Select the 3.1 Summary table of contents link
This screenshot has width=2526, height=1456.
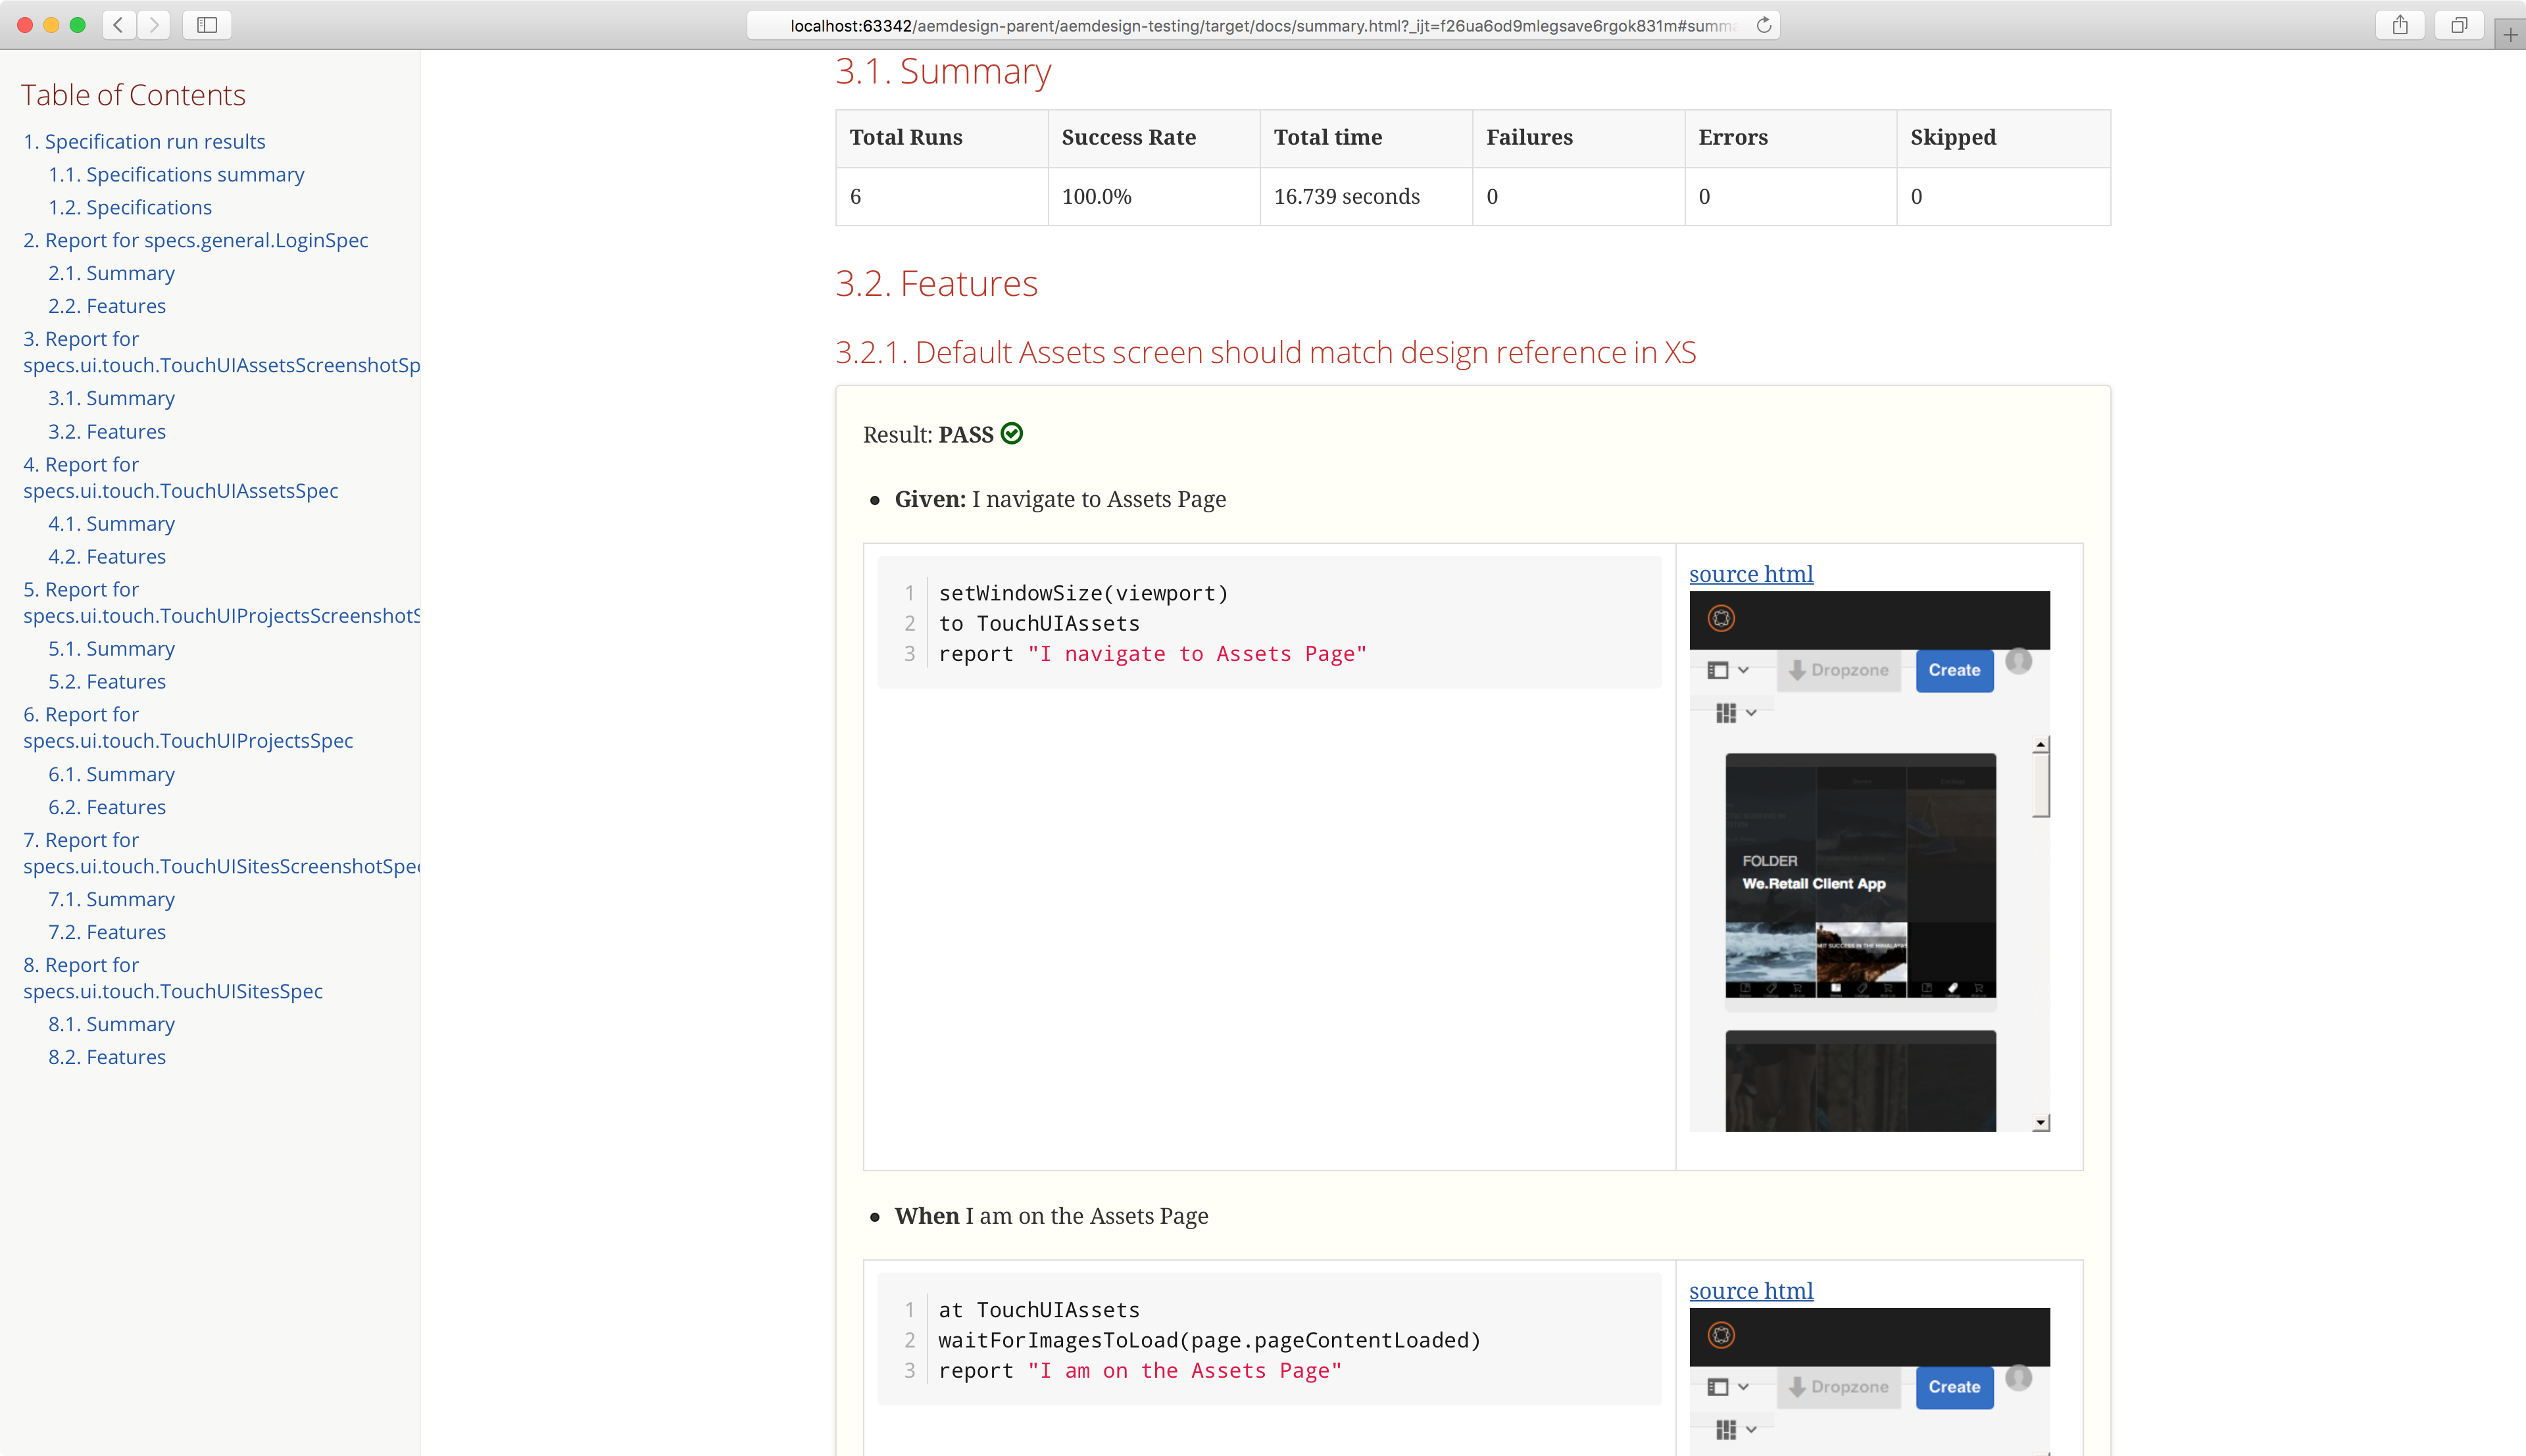click(111, 397)
